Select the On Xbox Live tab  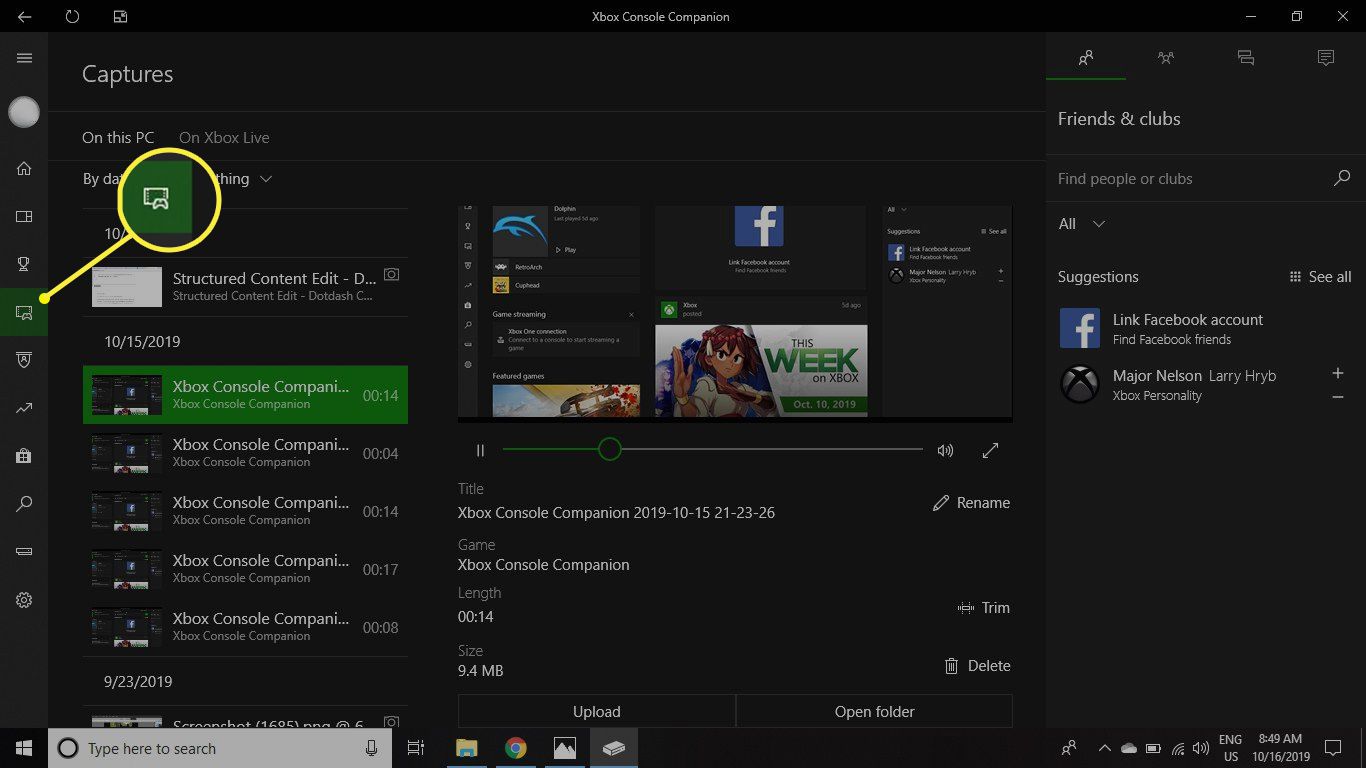click(224, 138)
